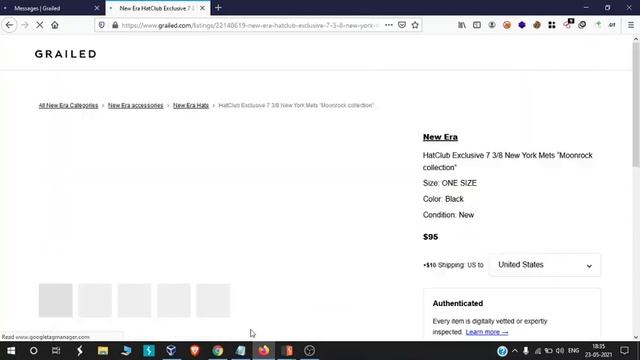Select the second listing photo thumbnail

(95, 300)
